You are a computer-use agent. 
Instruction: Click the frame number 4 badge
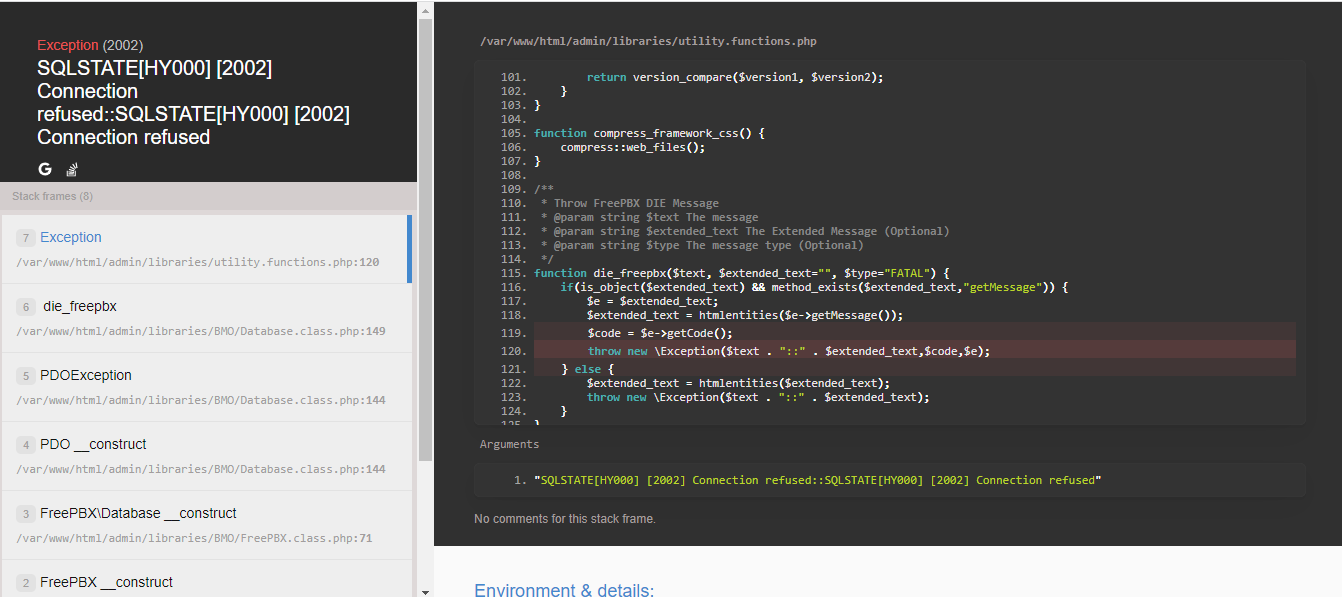(x=26, y=445)
